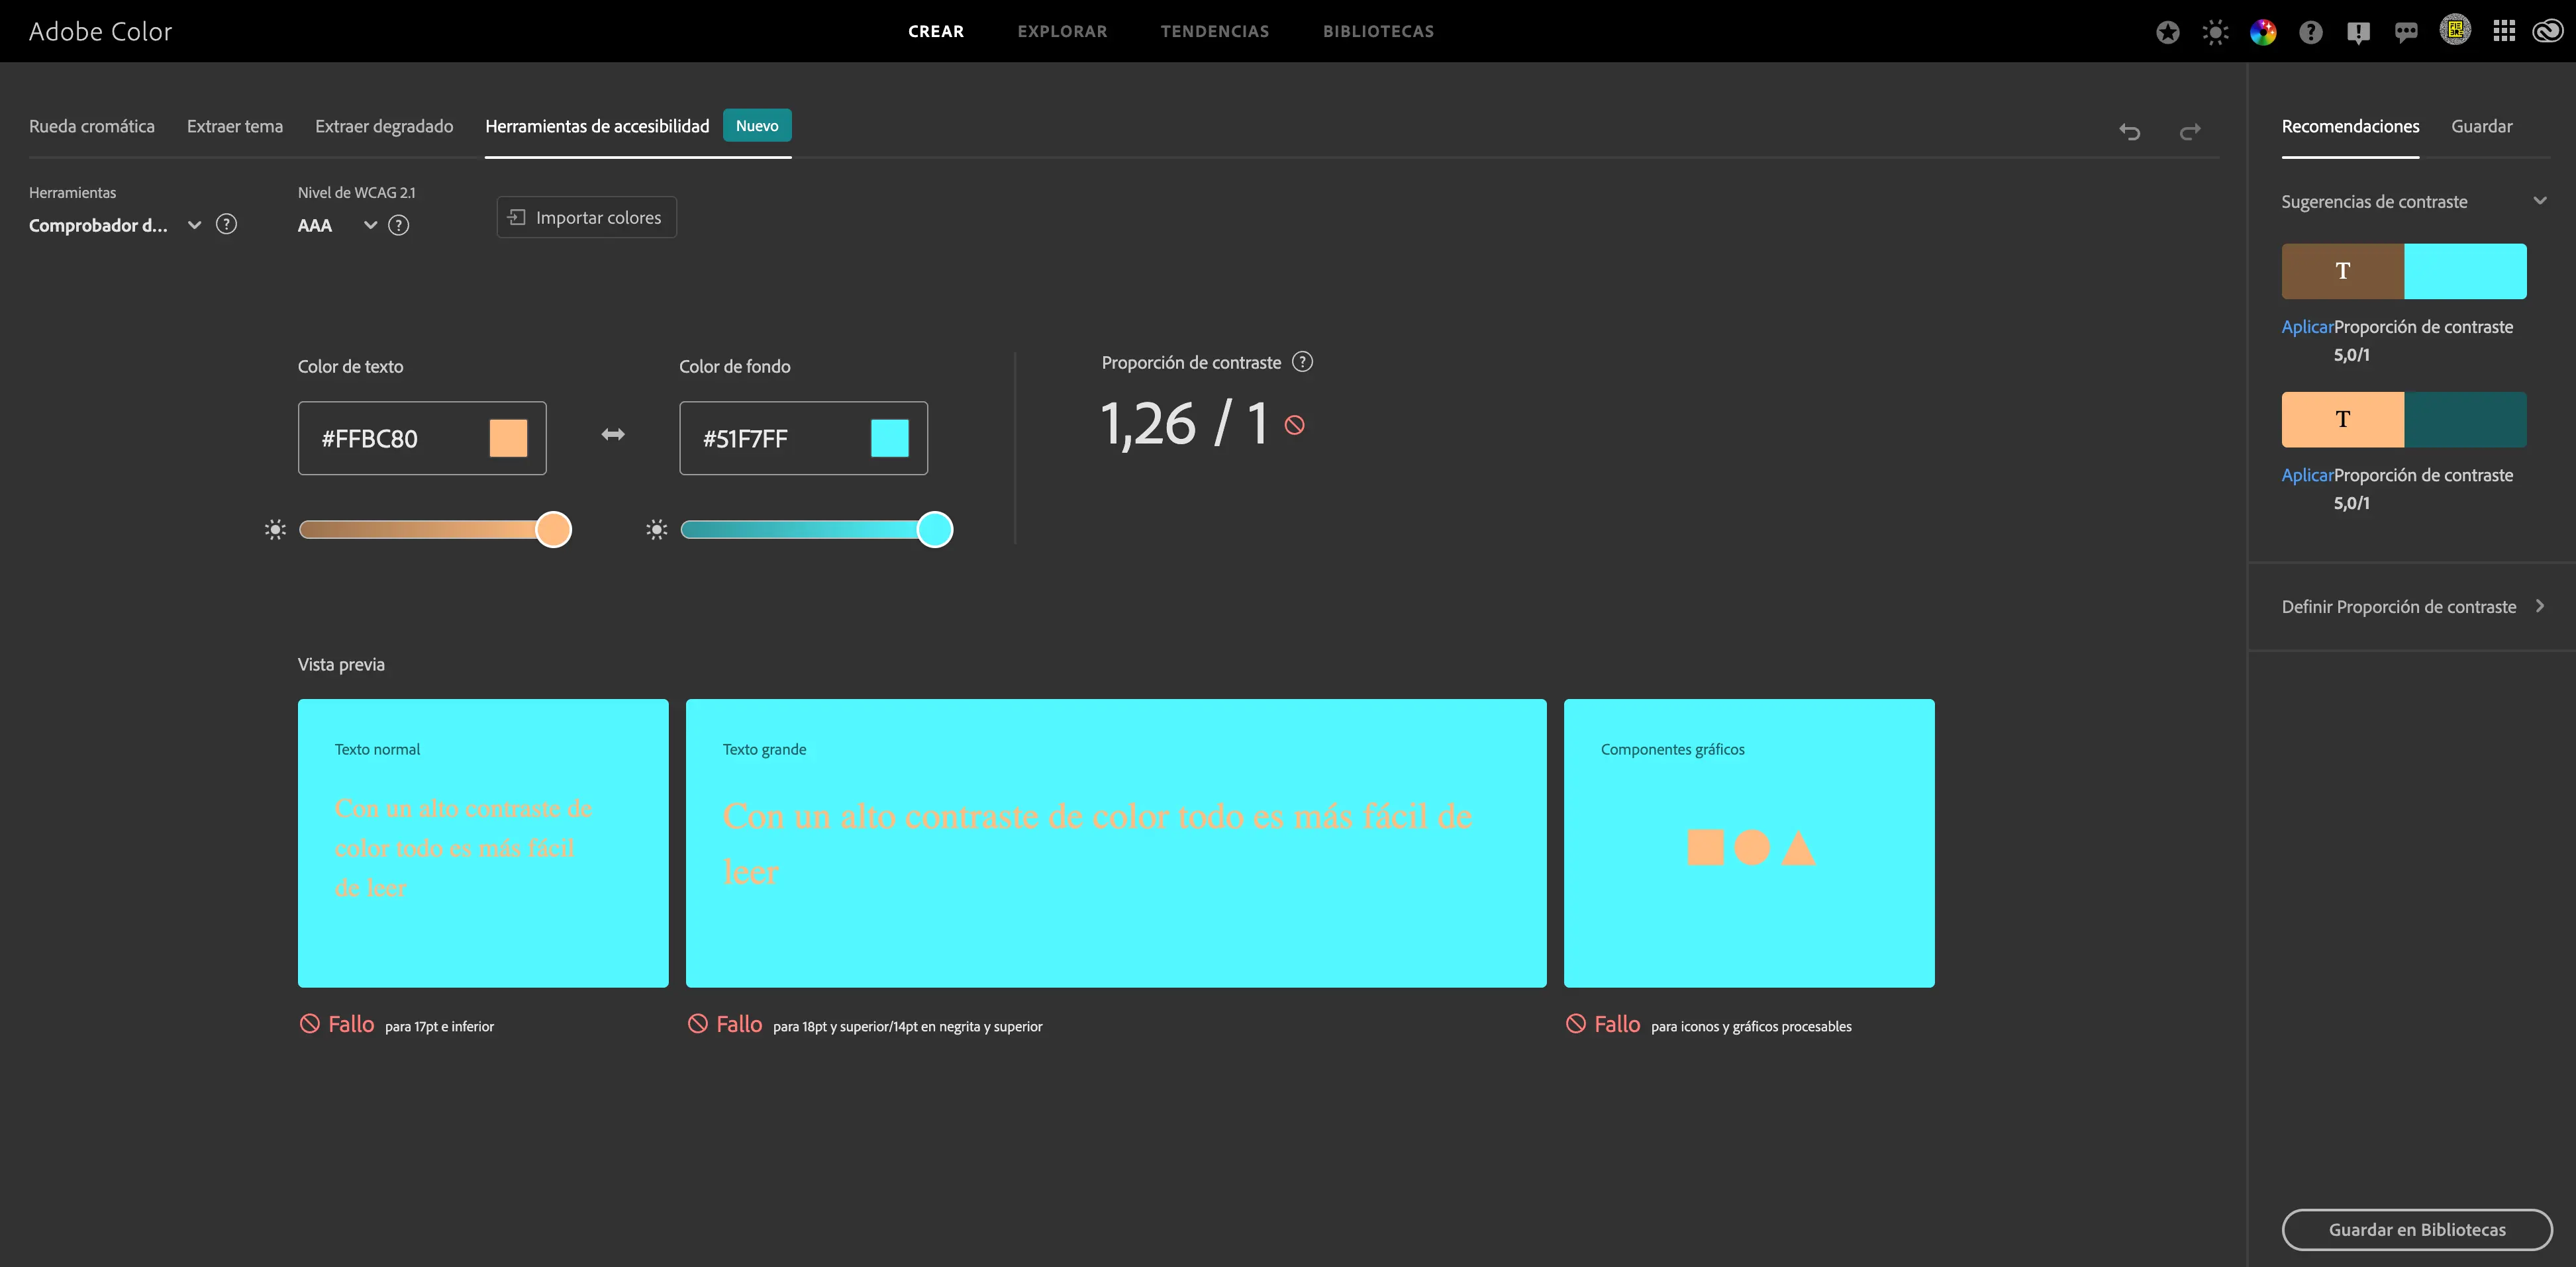Open the apps grid icon
The width and height of the screenshot is (2576, 1267).
click(x=2503, y=32)
